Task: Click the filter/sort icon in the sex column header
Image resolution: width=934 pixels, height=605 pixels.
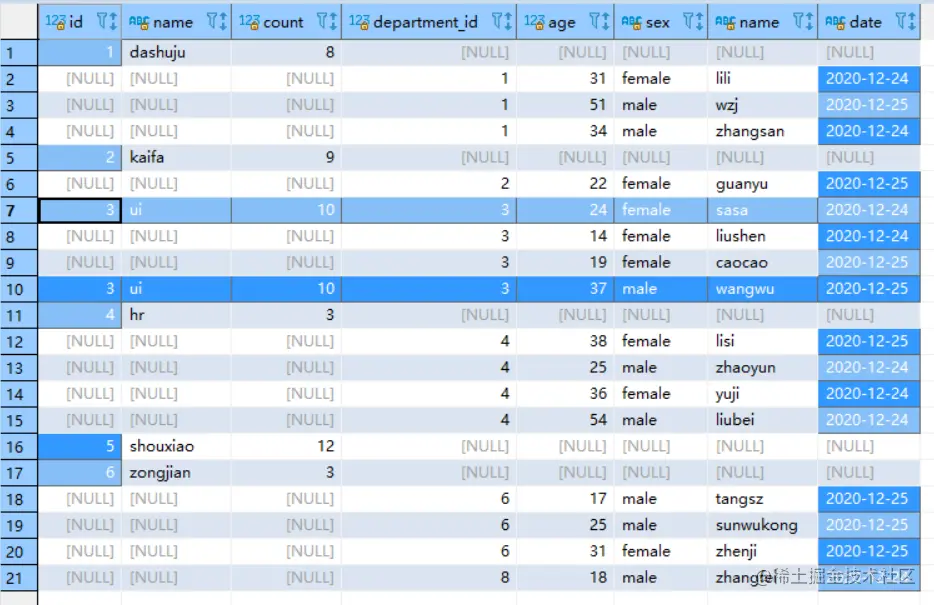Action: pyautogui.click(x=693, y=22)
